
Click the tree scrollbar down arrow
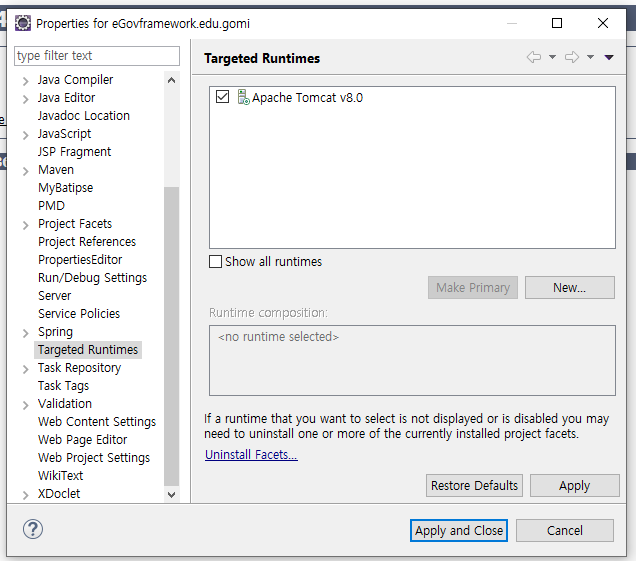(x=172, y=495)
